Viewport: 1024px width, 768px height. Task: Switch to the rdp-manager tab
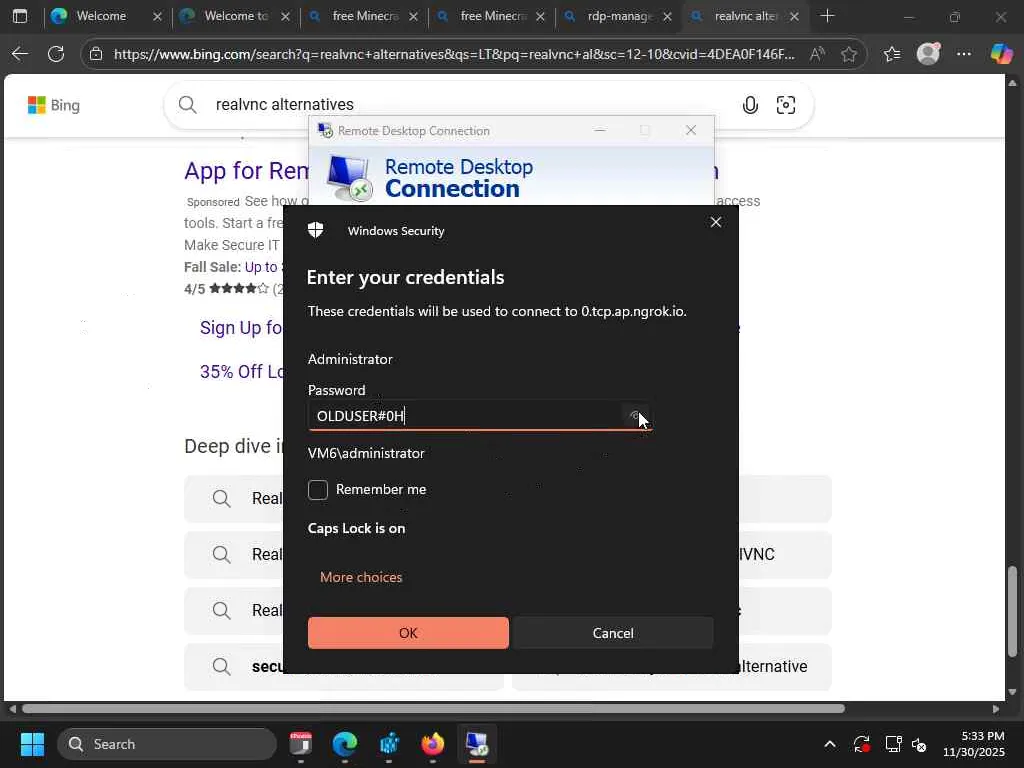click(618, 16)
